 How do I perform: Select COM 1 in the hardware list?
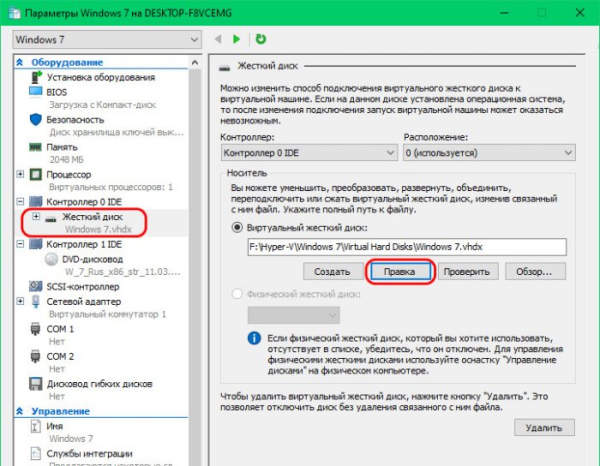[60, 327]
